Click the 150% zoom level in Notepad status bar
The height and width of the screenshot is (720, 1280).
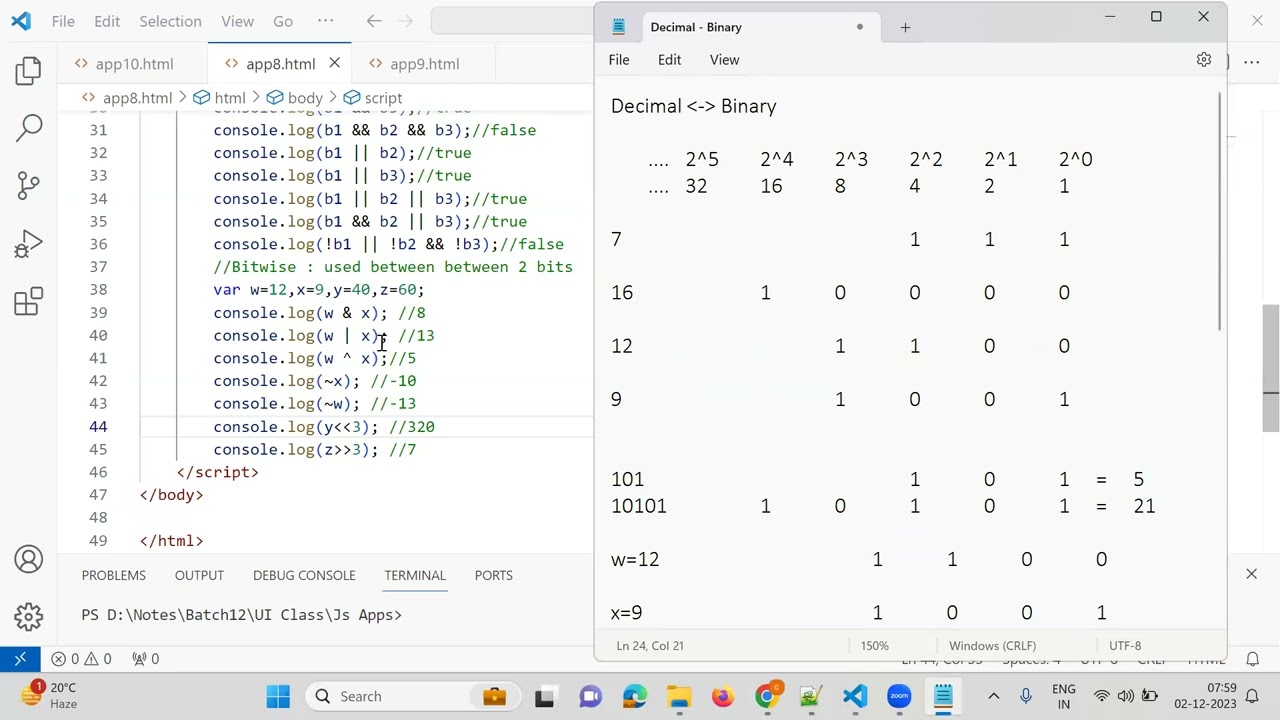coord(875,646)
